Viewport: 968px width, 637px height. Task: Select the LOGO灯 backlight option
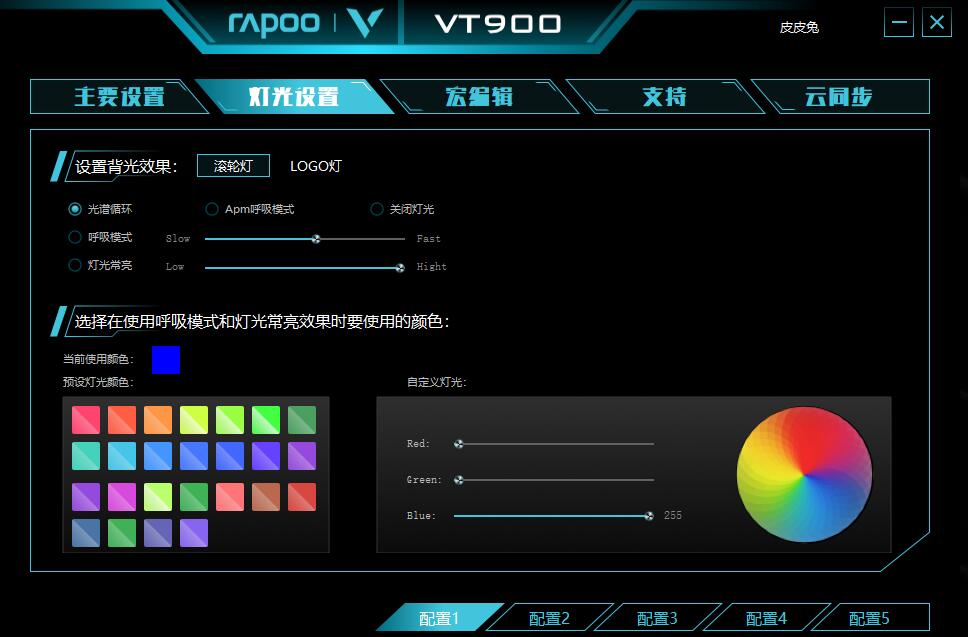[x=315, y=167]
